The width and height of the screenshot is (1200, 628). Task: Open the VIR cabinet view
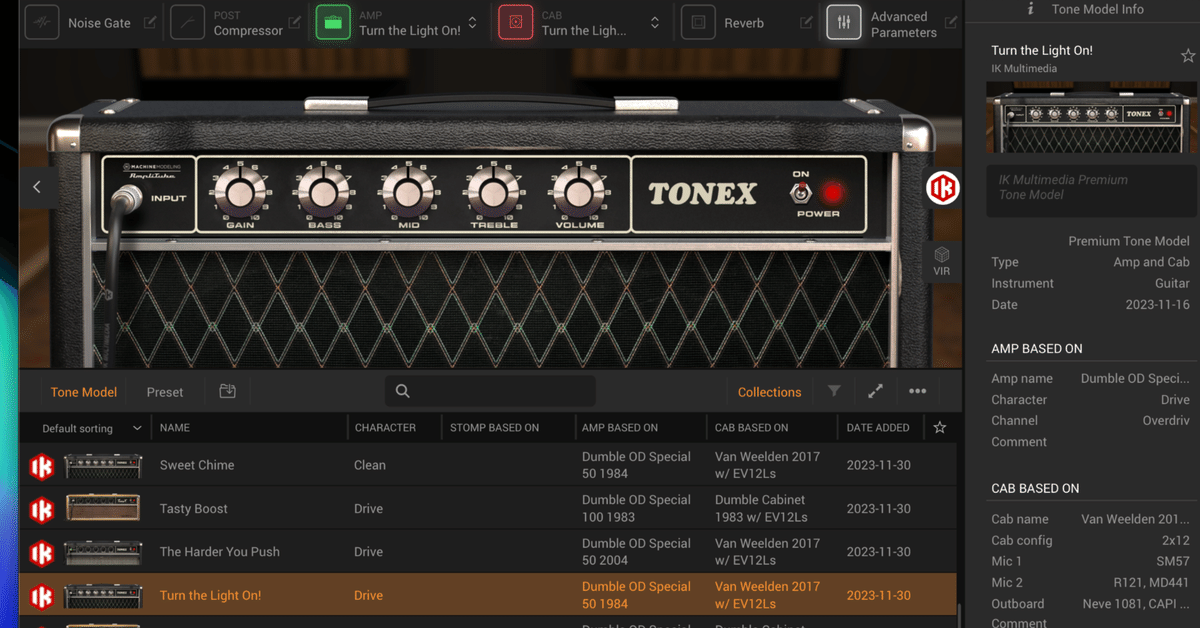coord(942,262)
